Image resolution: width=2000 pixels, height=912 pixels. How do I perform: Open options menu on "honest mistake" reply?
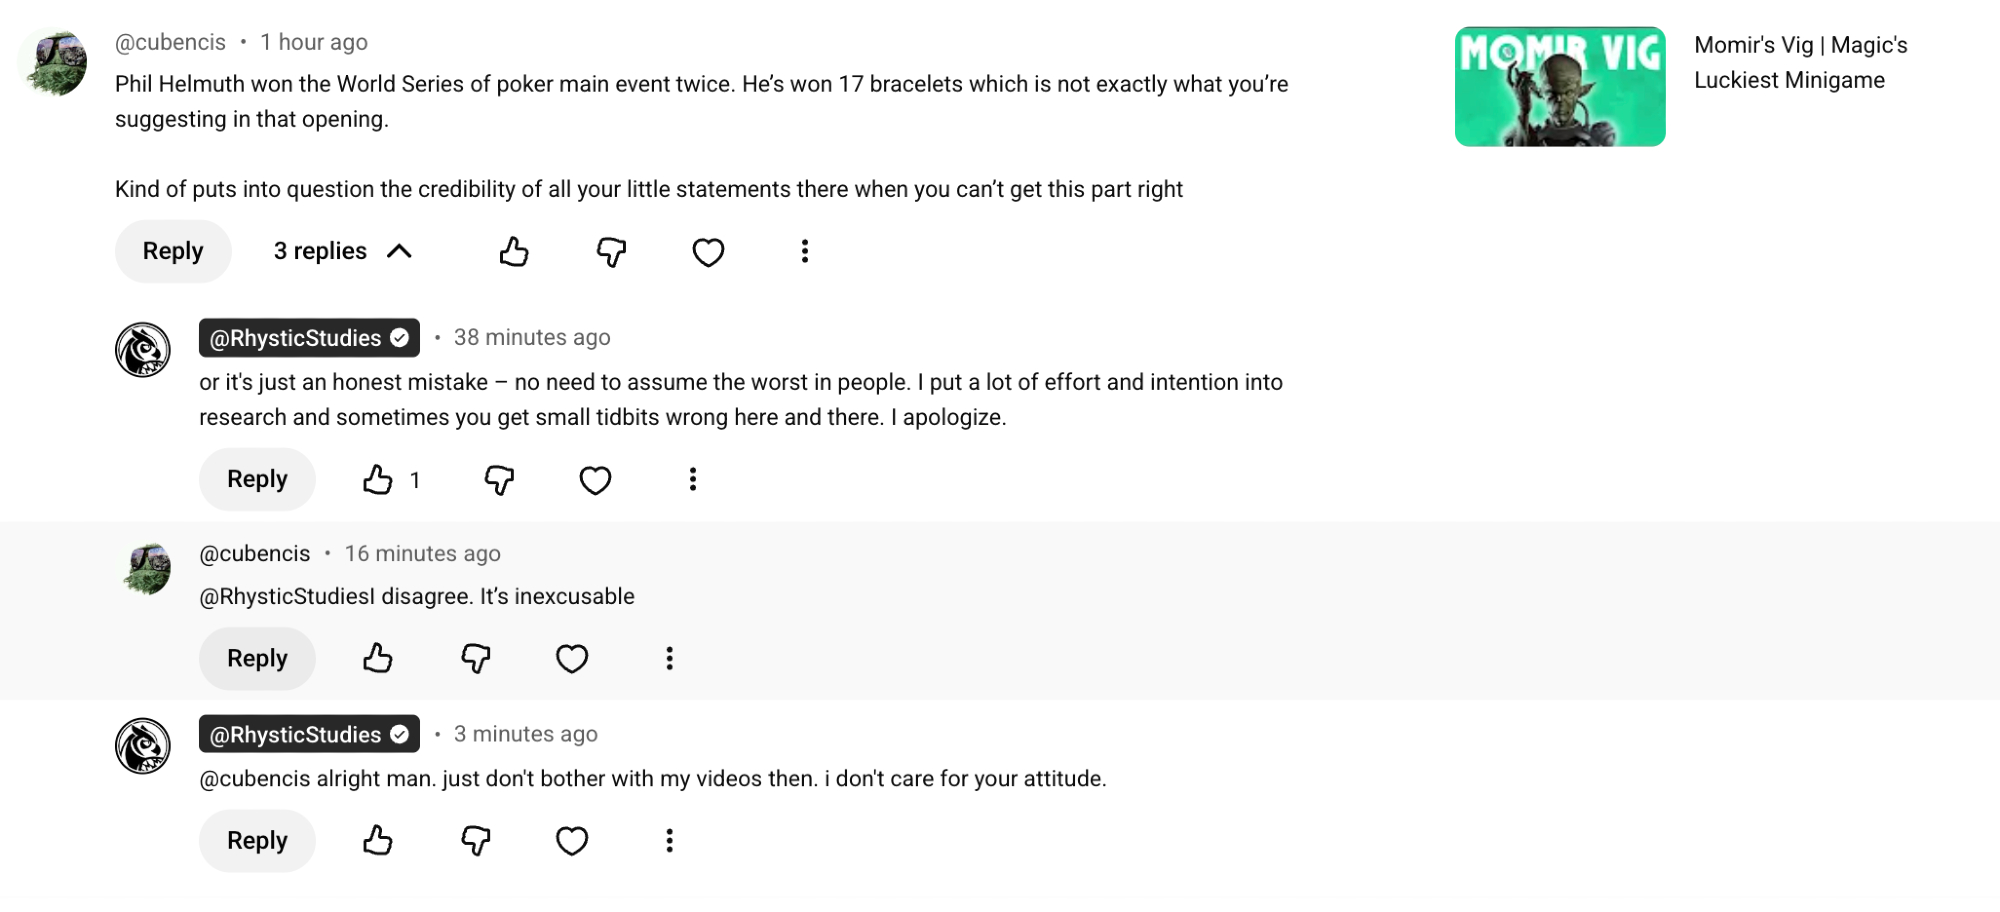click(x=692, y=480)
